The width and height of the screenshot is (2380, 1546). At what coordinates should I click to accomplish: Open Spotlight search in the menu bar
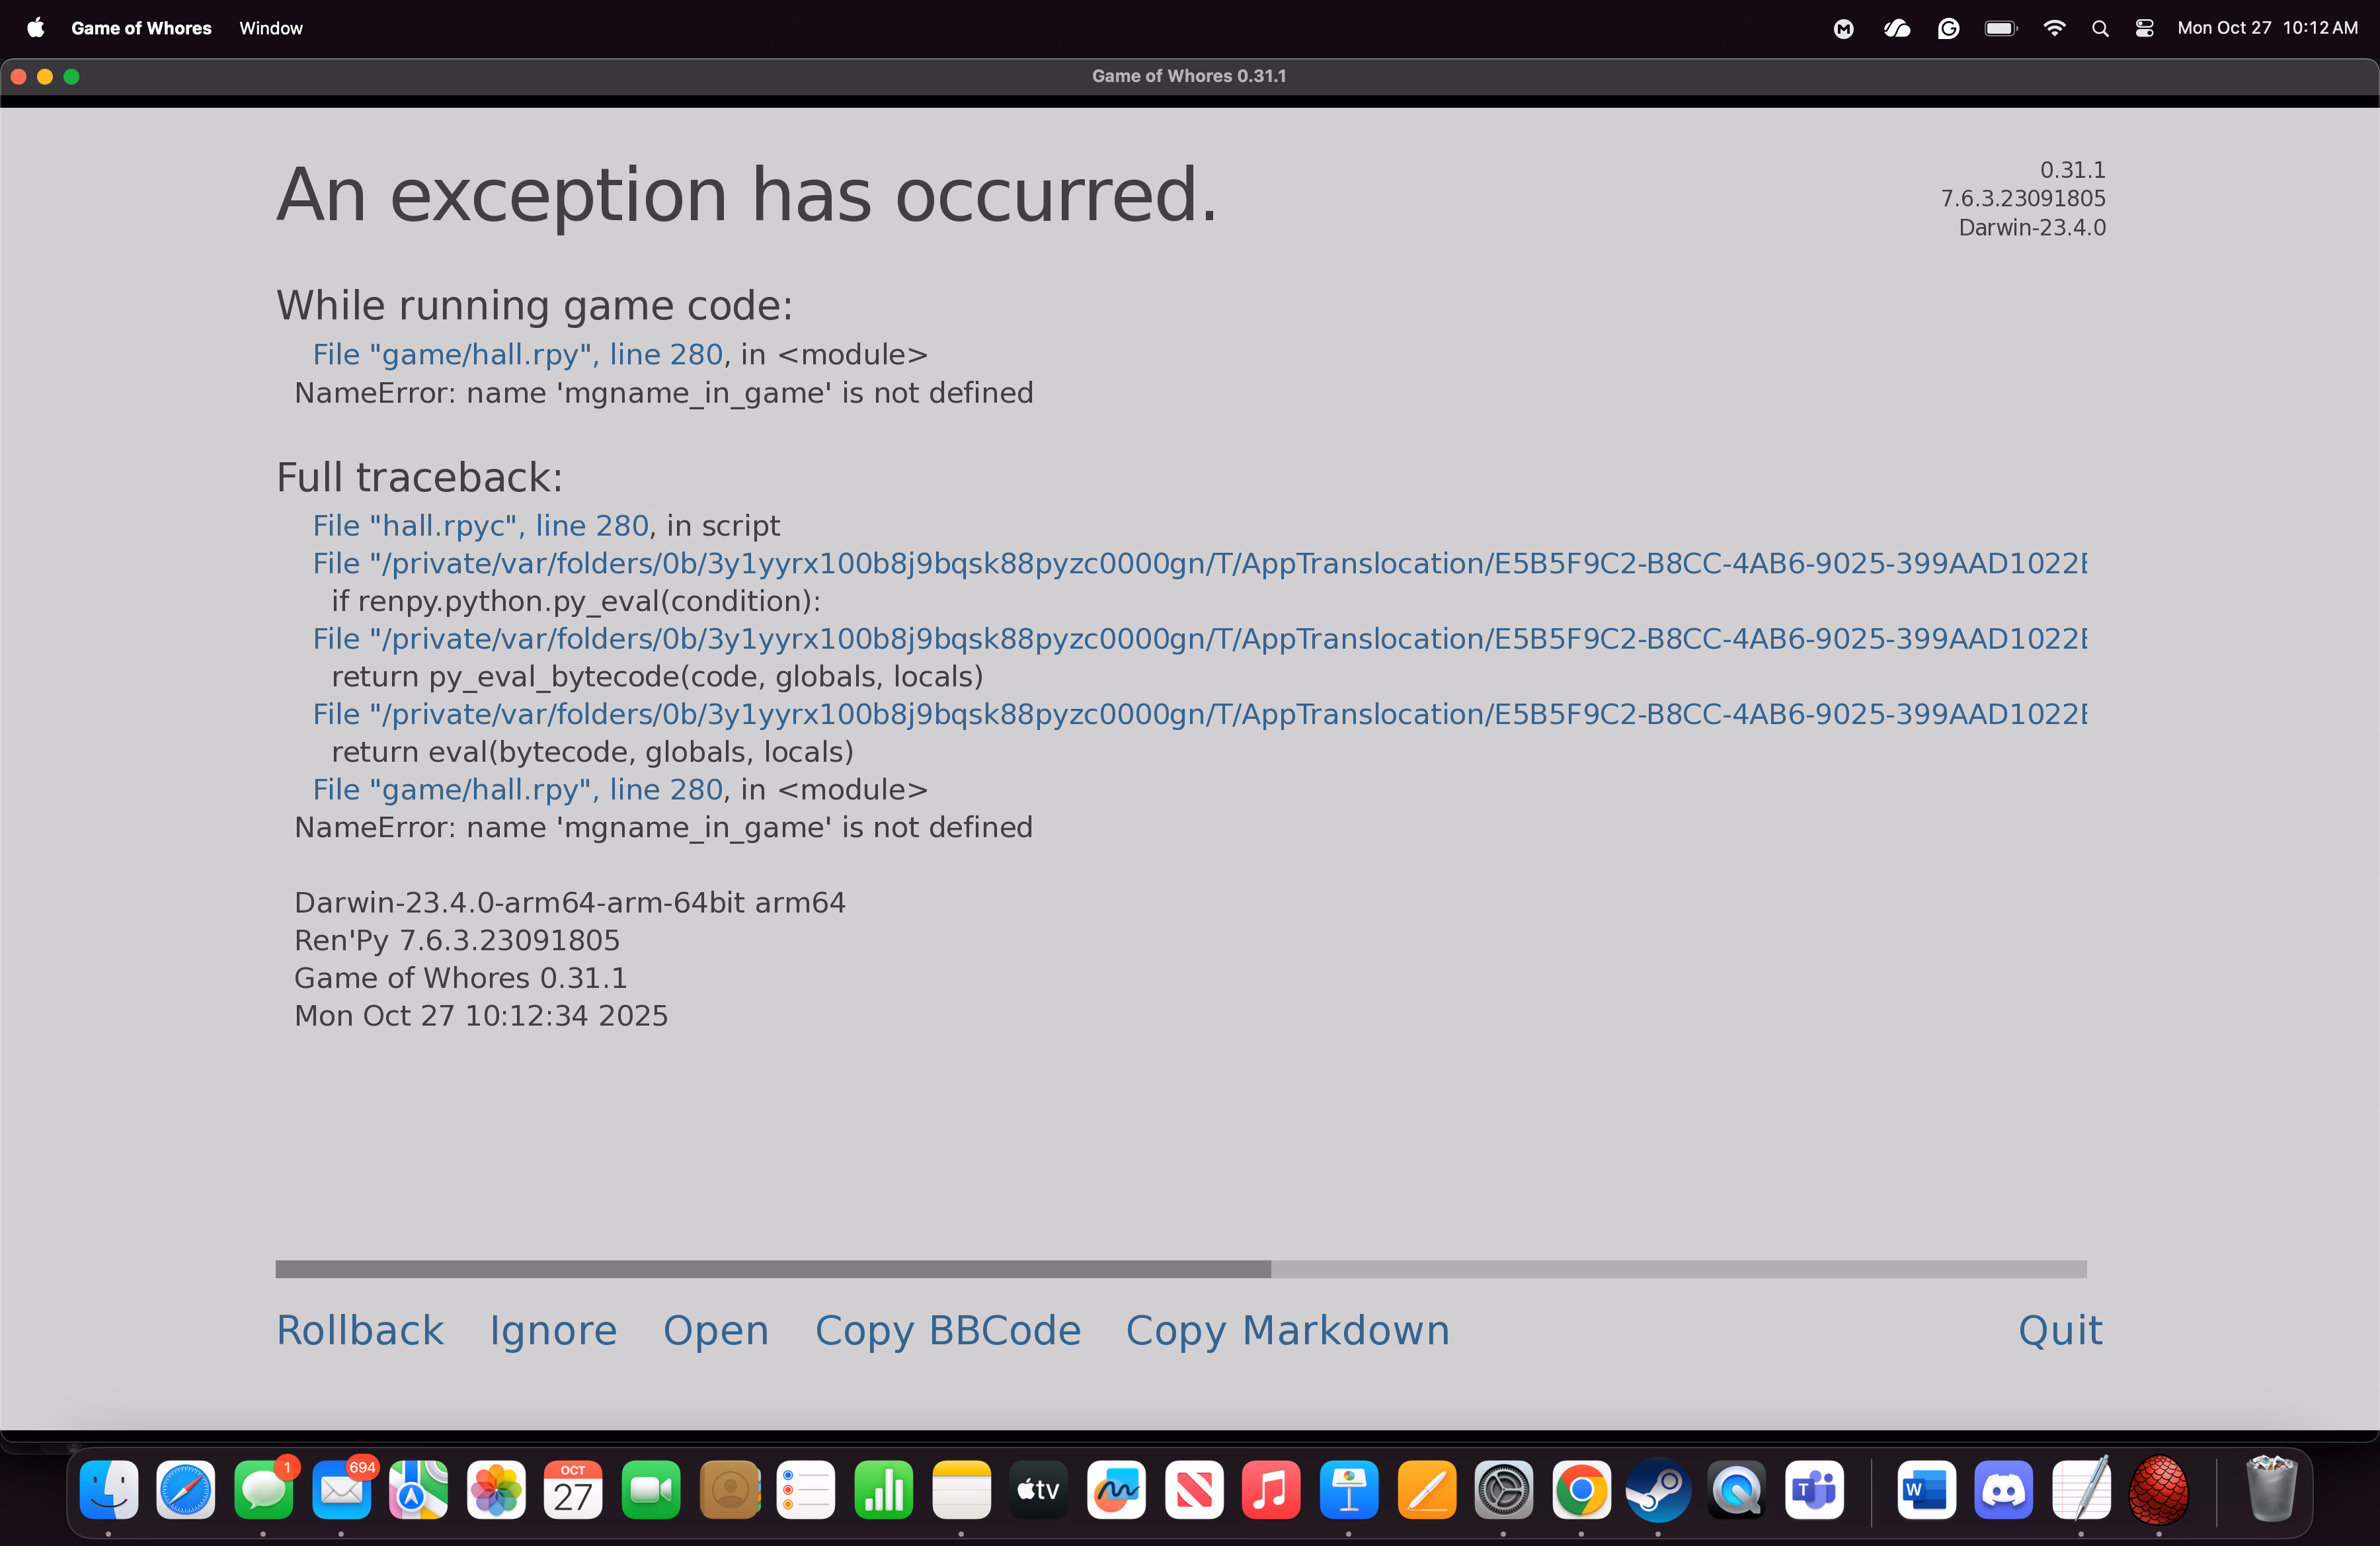(x=2099, y=28)
